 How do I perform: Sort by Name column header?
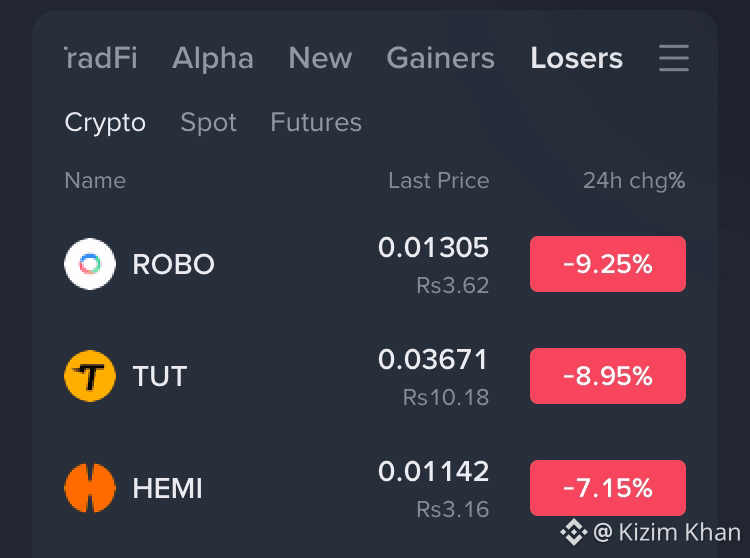click(x=95, y=181)
